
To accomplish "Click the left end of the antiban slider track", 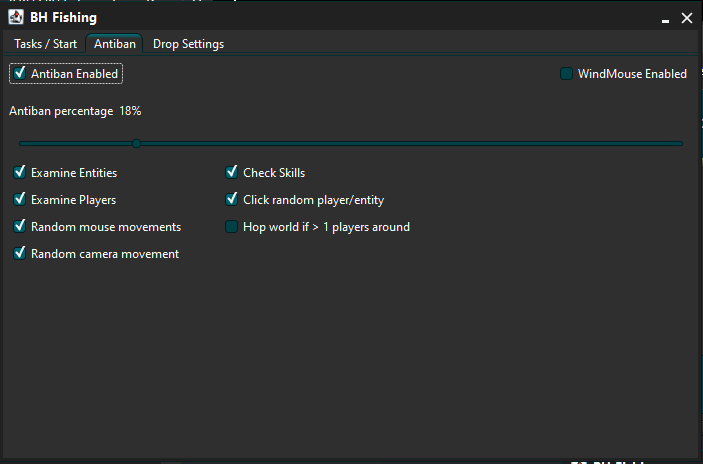I will (x=22, y=143).
